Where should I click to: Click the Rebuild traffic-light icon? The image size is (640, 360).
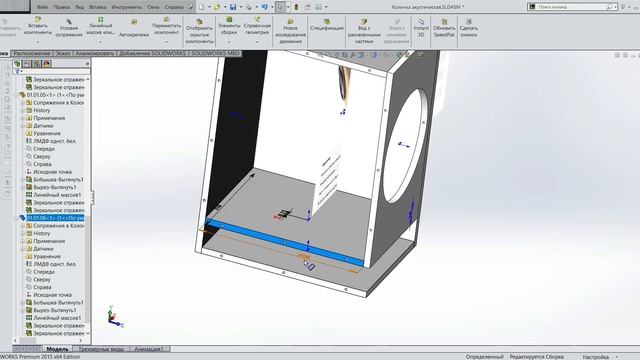[x=296, y=7]
